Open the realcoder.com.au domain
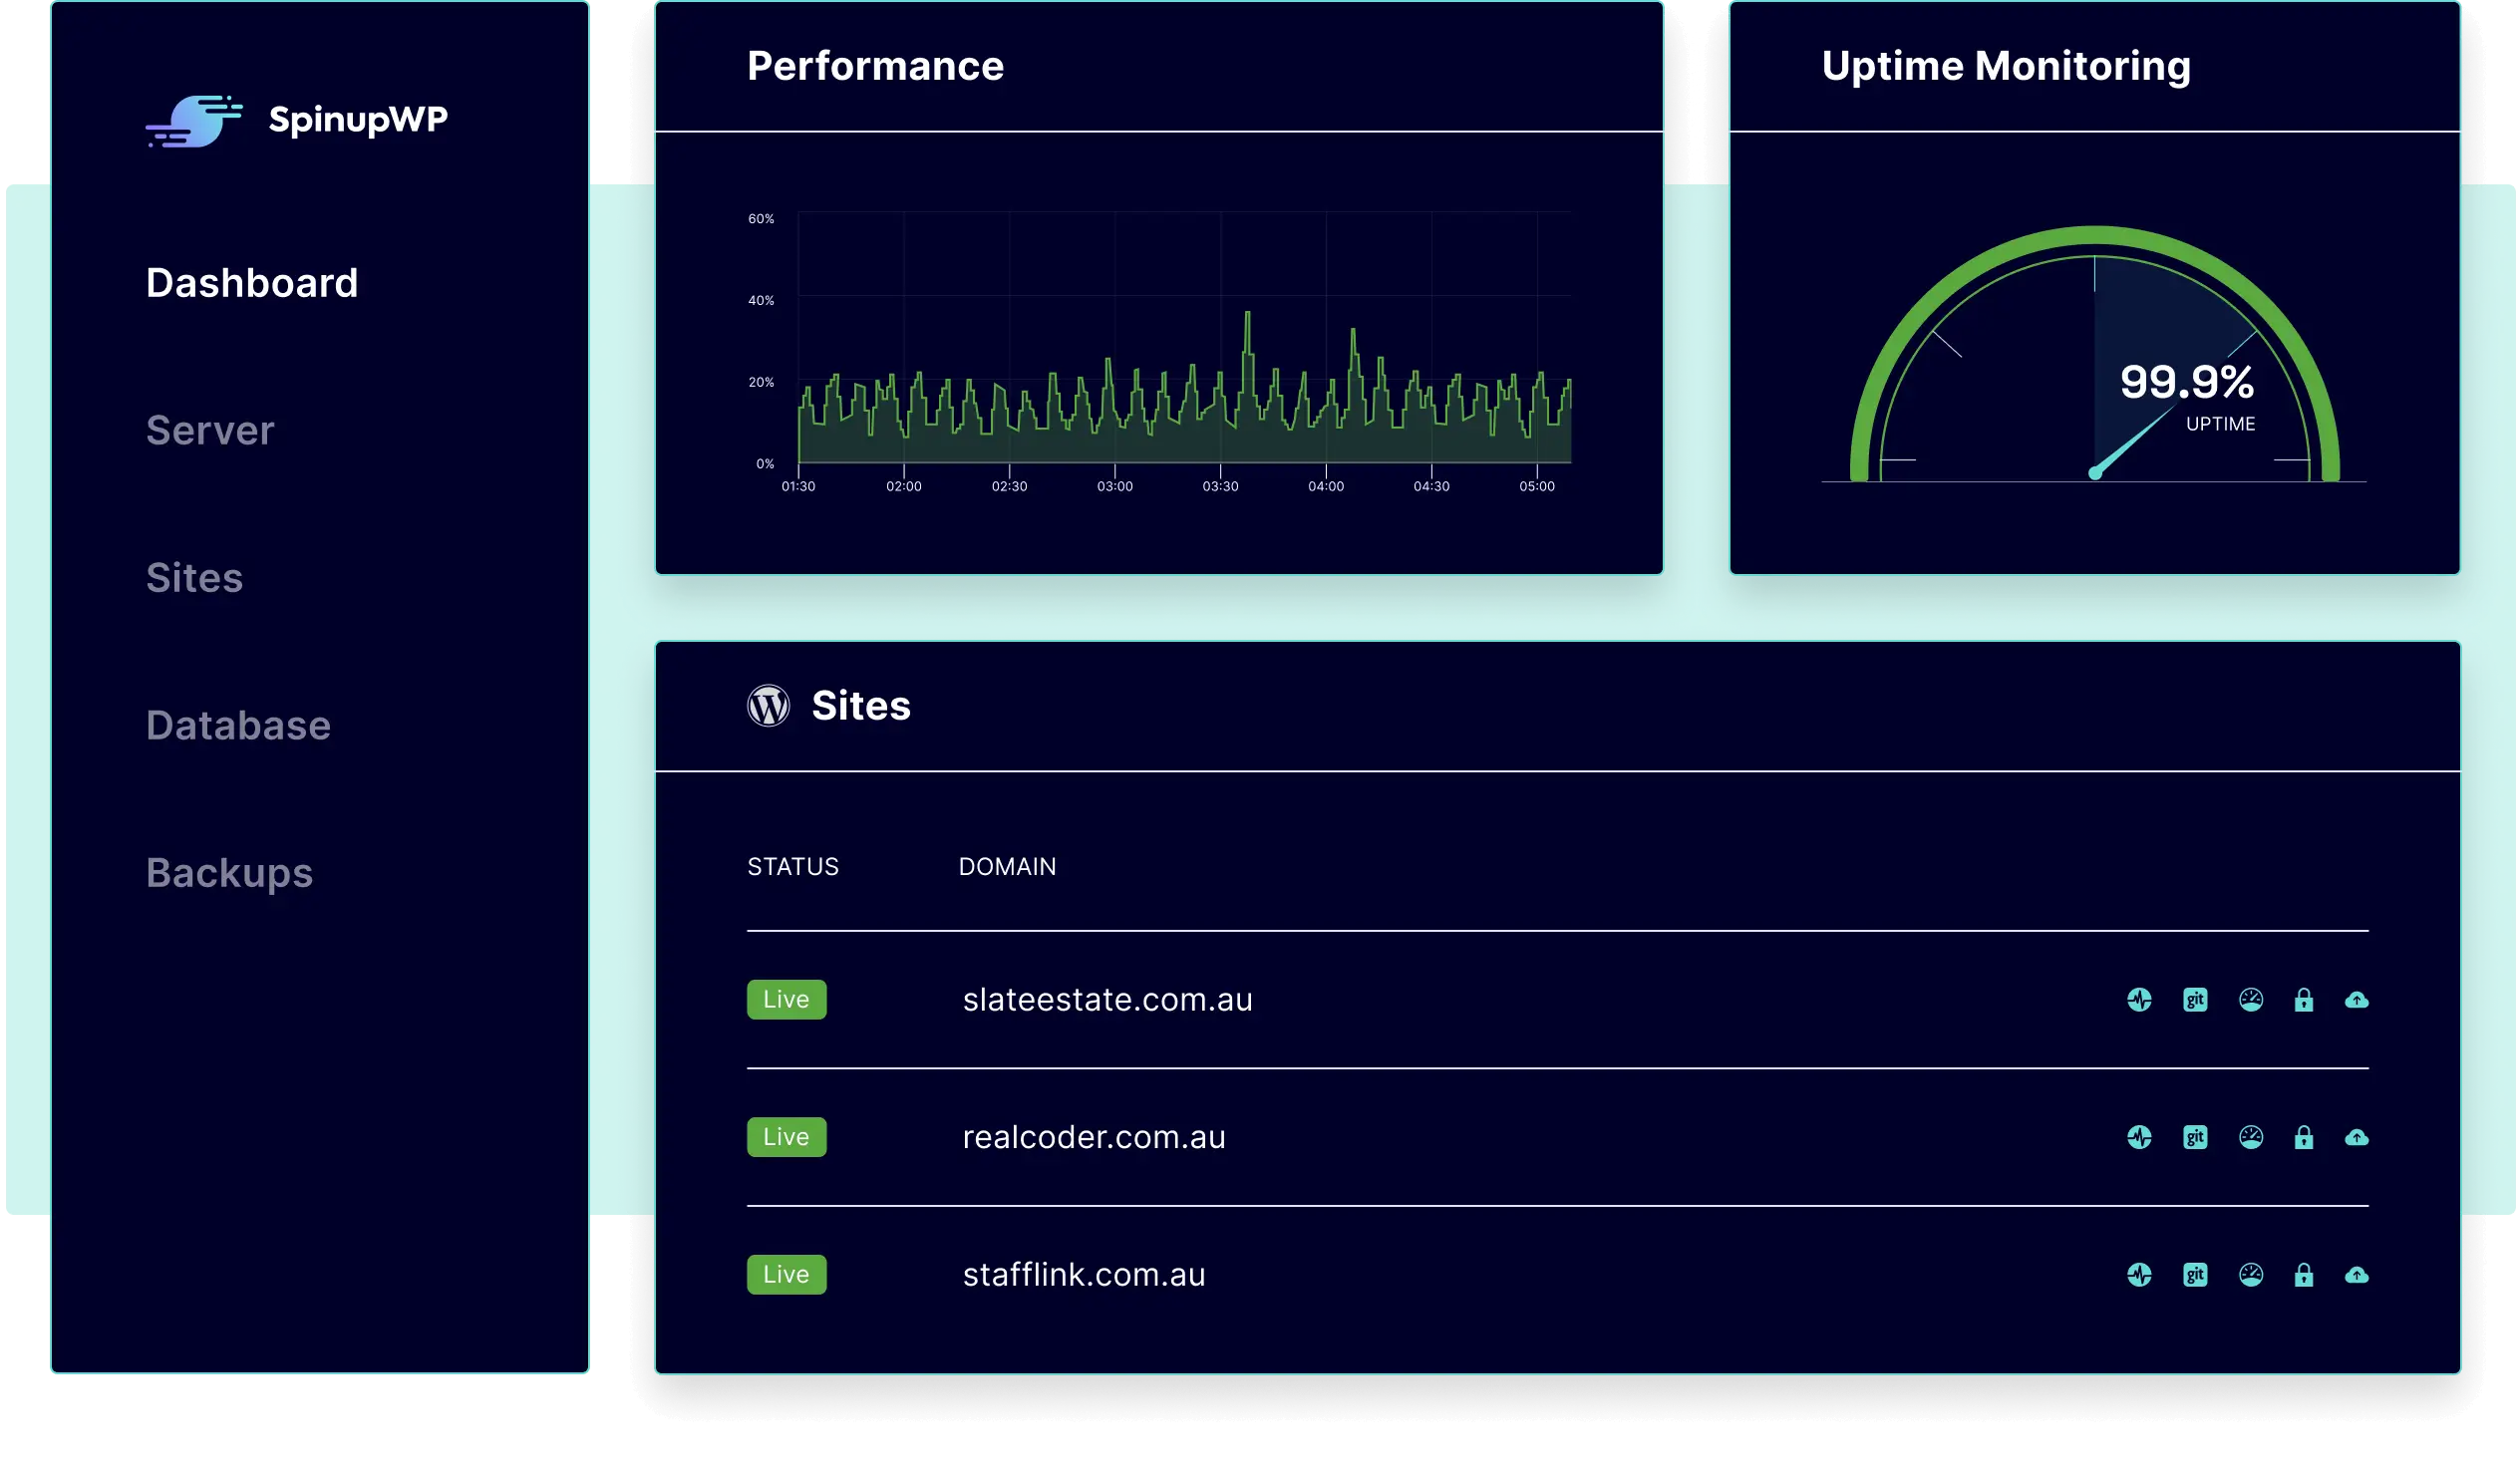Viewport: 2520px width, 1471px height. tap(1094, 1137)
